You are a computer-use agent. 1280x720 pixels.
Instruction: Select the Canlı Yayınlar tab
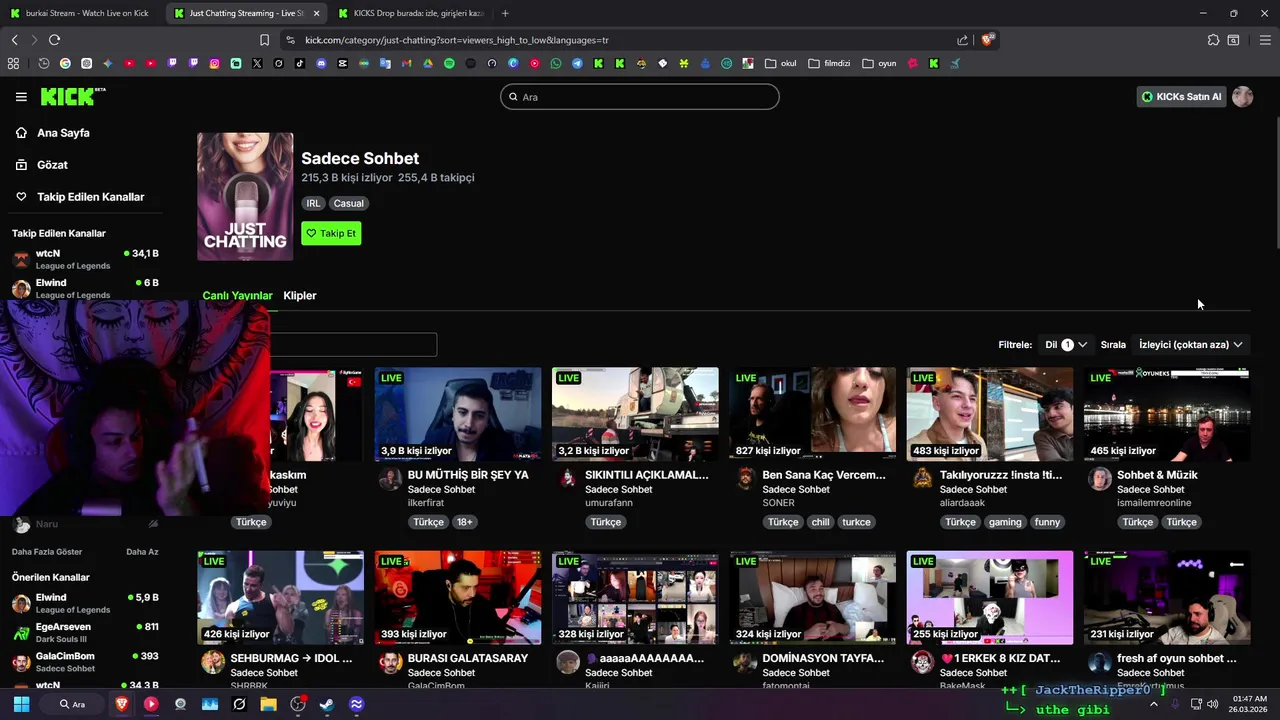237,296
